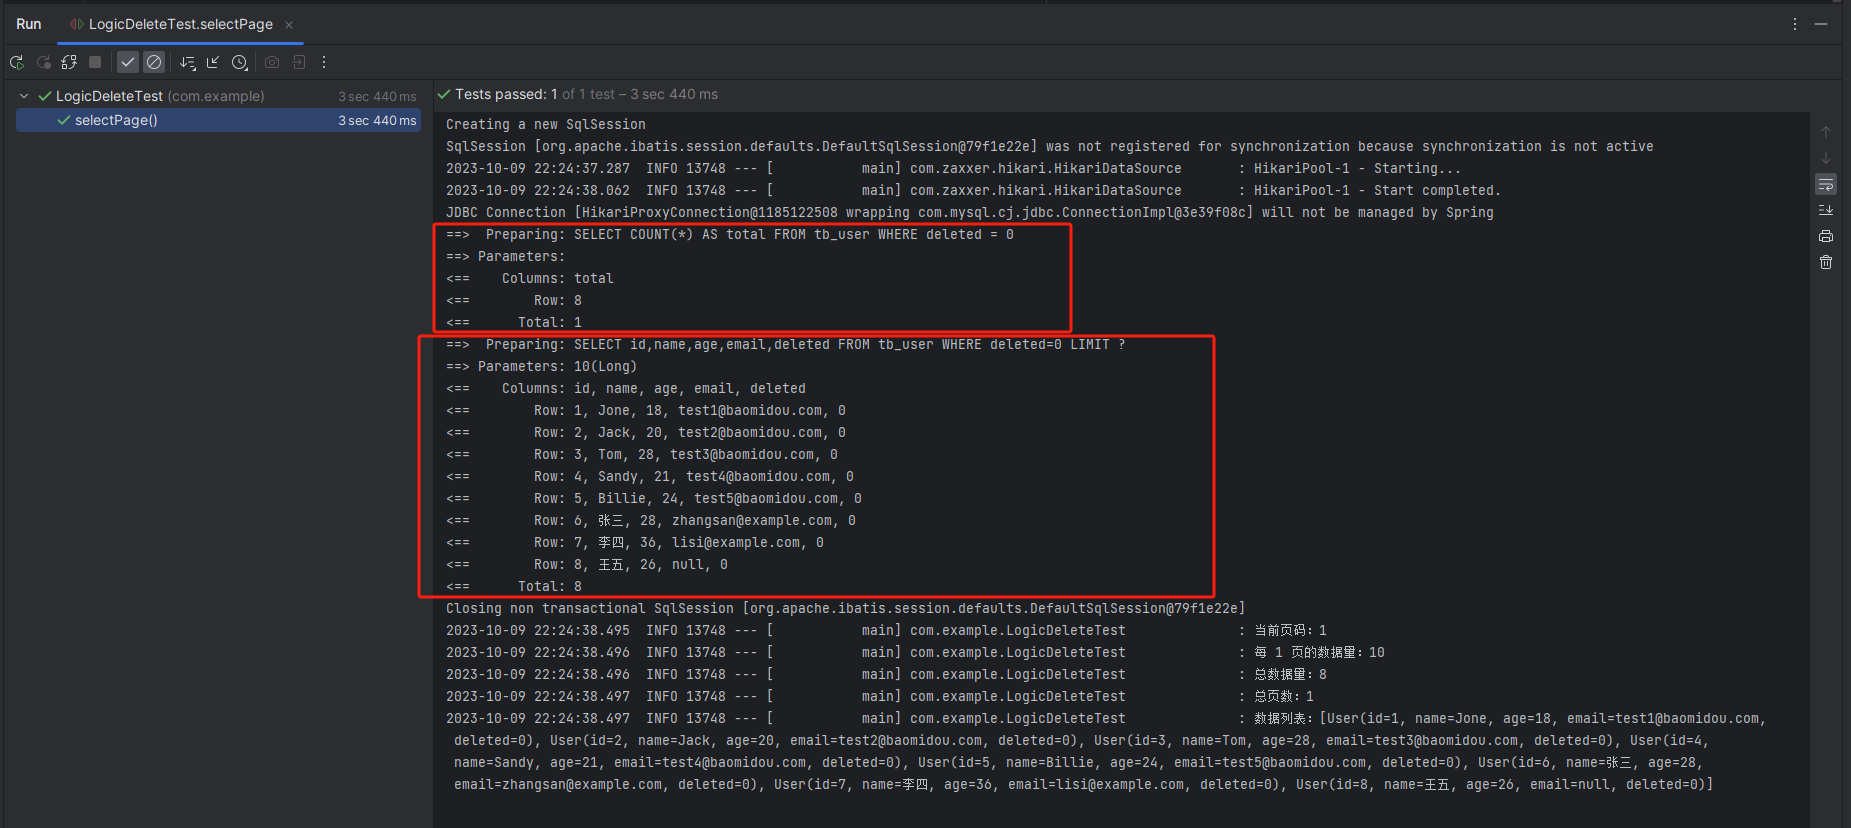Close the LogicDeleteTest.selectPage tab
The image size is (1851, 828).
[289, 24]
